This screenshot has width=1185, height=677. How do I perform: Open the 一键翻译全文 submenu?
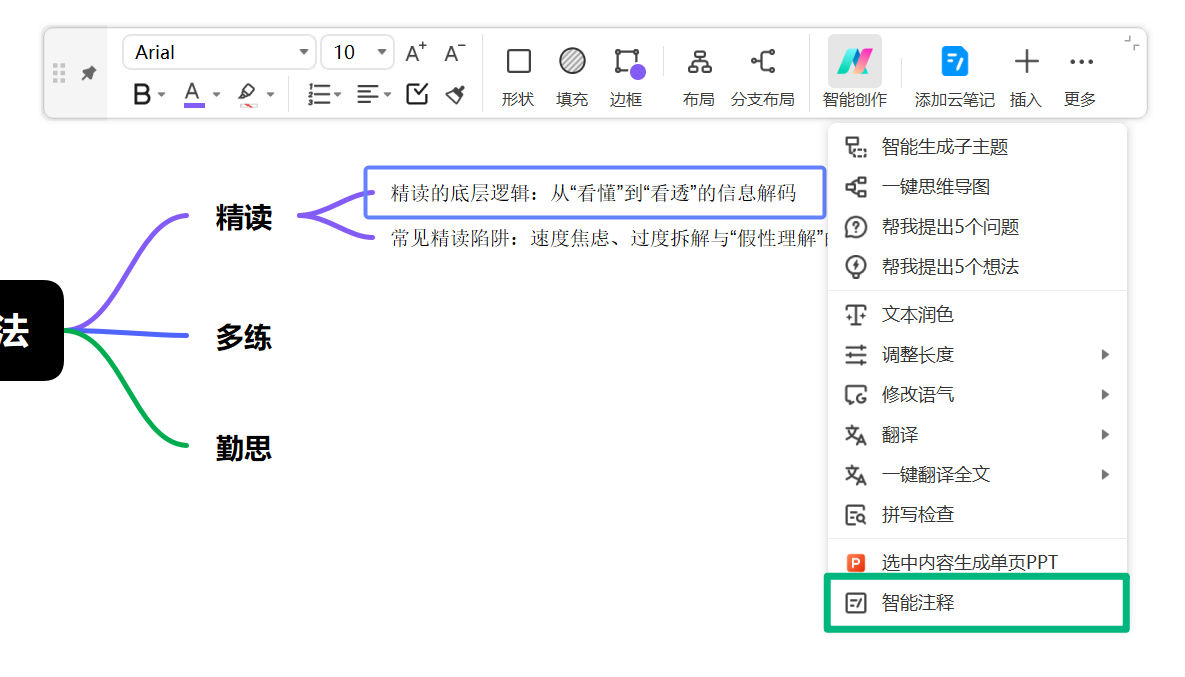[977, 475]
